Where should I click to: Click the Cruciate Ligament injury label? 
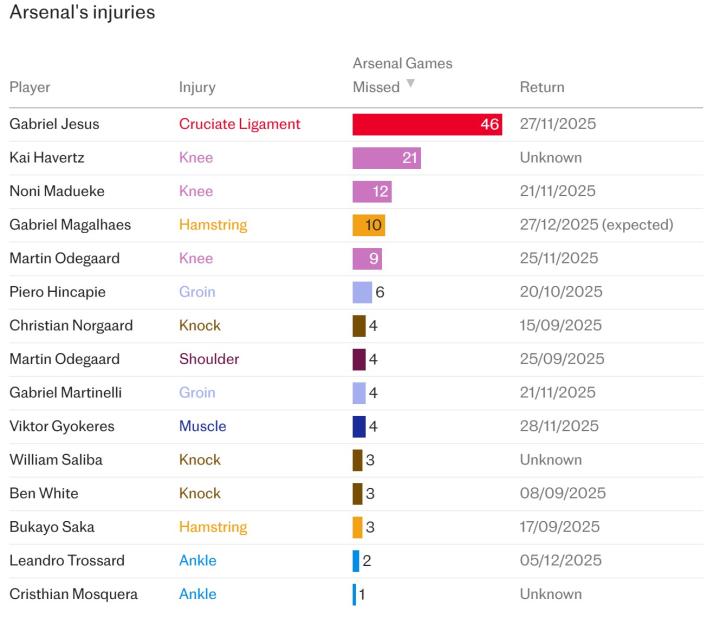pyautogui.click(x=240, y=124)
